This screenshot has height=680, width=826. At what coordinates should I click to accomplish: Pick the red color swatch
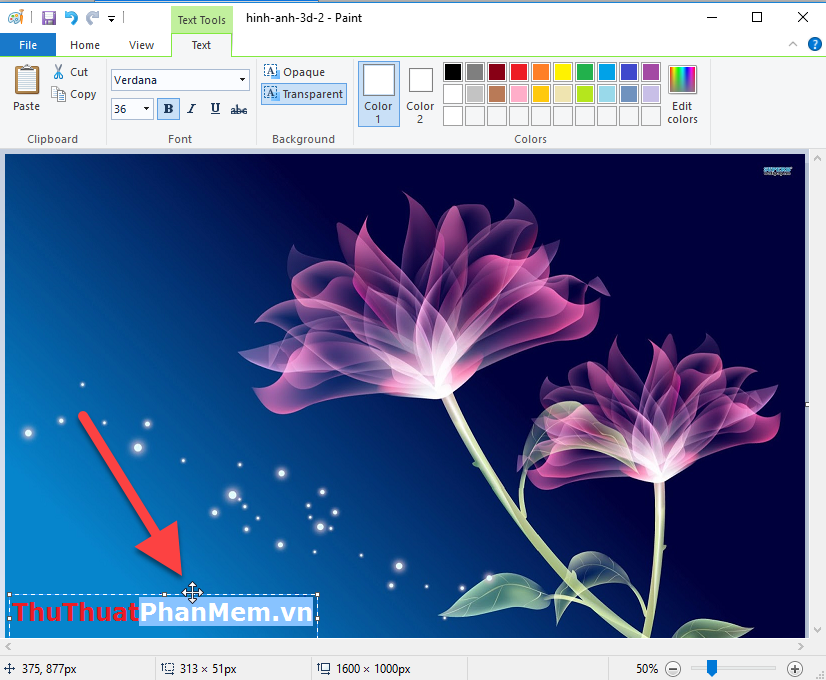pos(518,71)
